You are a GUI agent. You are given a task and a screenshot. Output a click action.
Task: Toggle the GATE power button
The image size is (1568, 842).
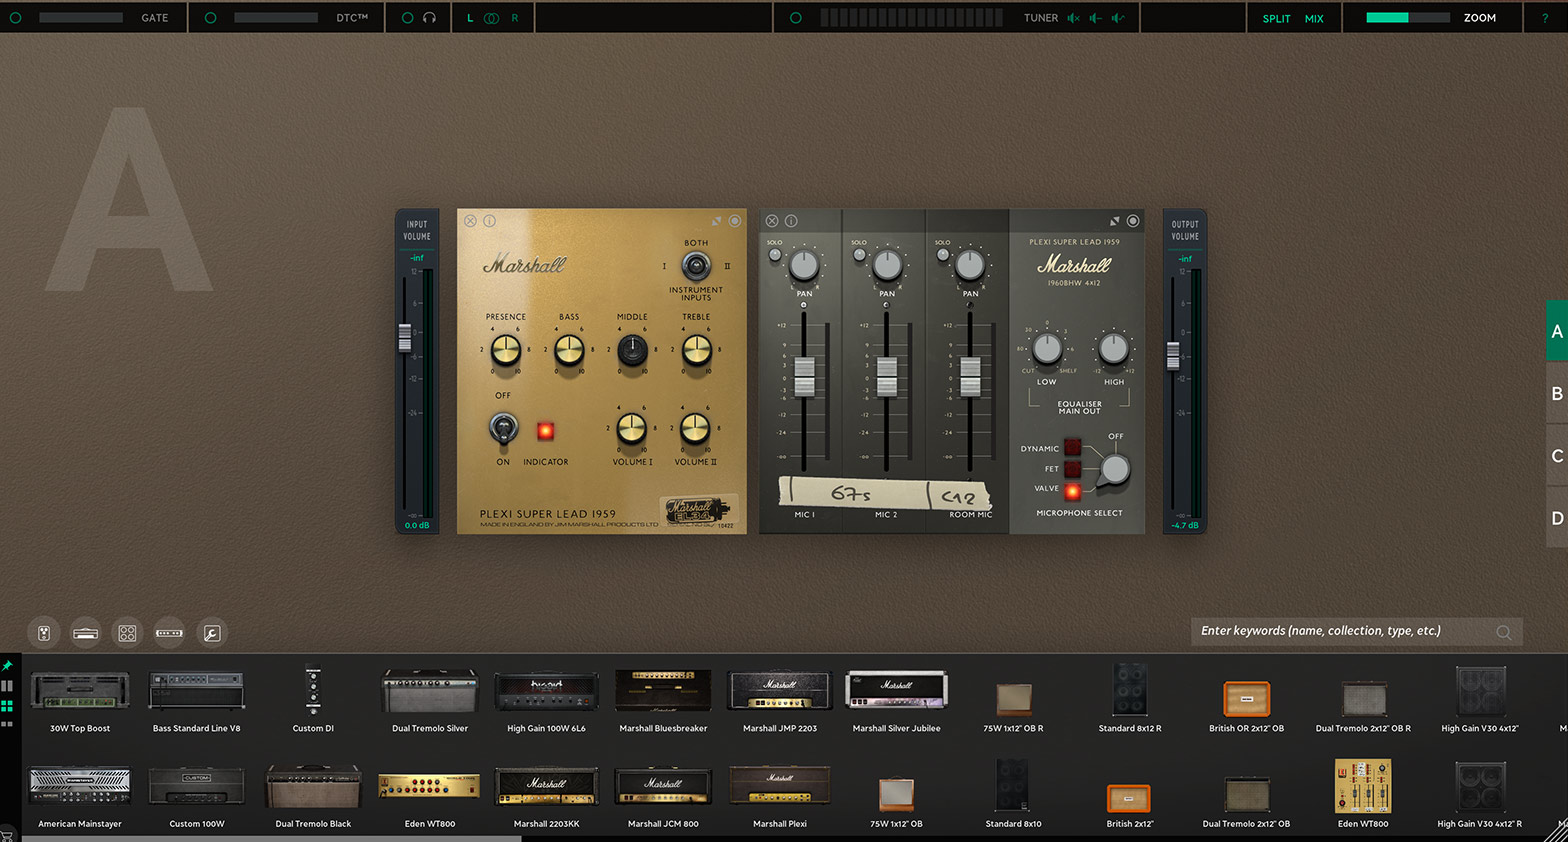point(15,18)
